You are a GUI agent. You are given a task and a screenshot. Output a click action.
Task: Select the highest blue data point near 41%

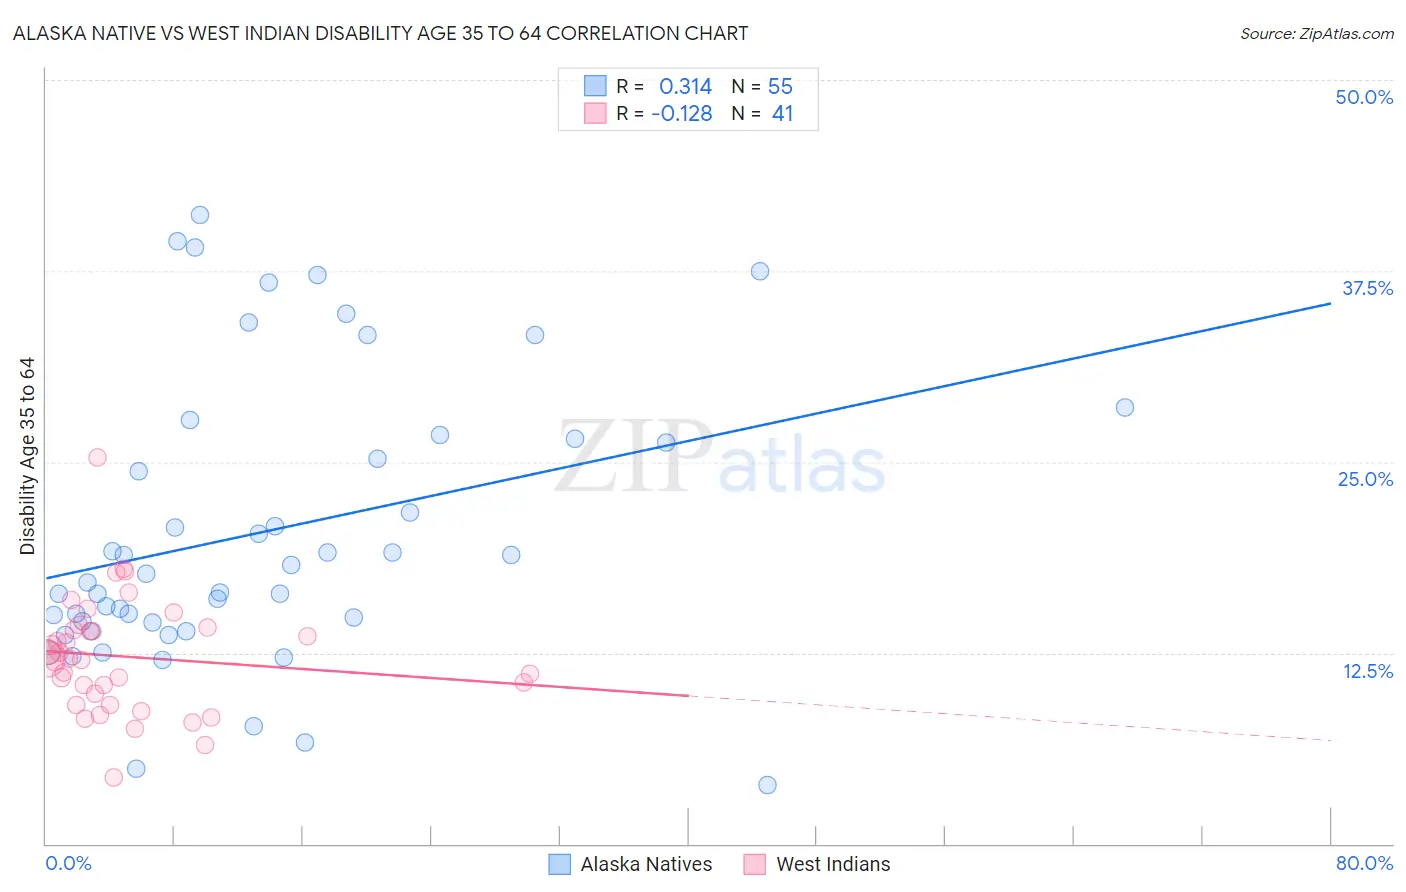(x=200, y=215)
